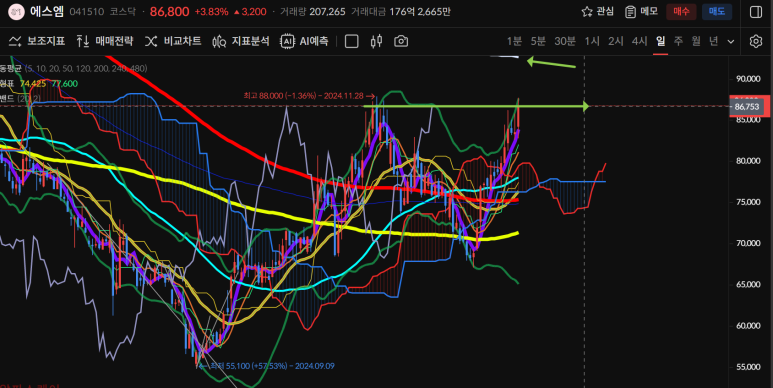Image resolution: width=773 pixels, height=388 pixels.
Task: Expand the timeframe dropdown chevron
Action: tap(731, 42)
